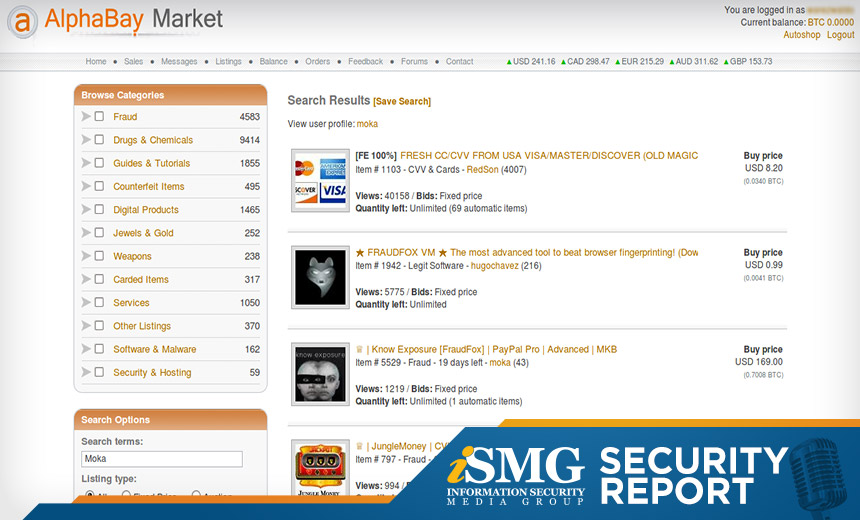Open the FRESH CC/CVV listing title
Image resolution: width=860 pixels, height=520 pixels.
[x=549, y=156]
